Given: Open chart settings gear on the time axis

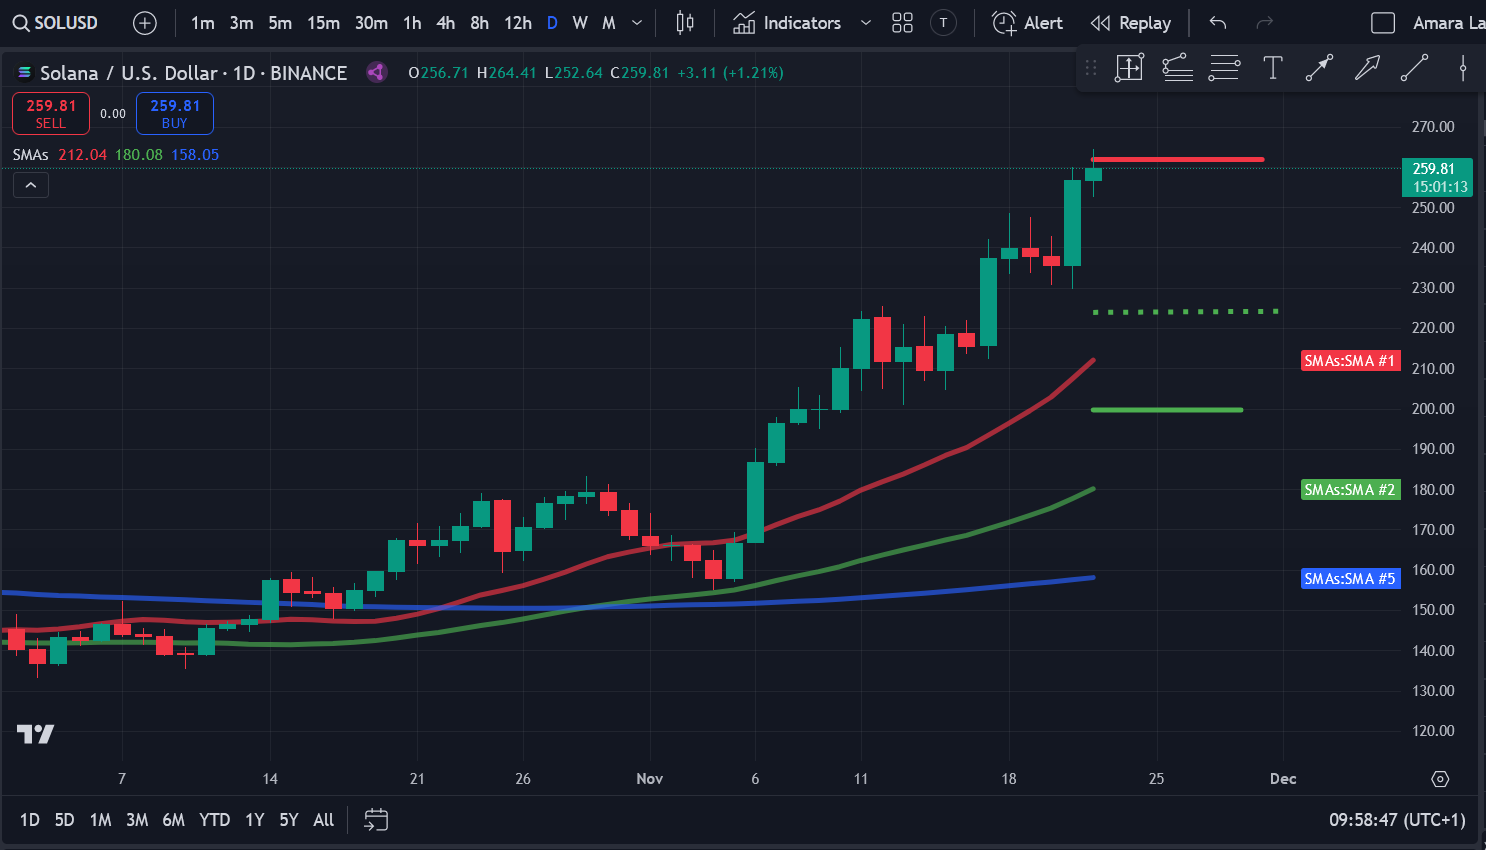Looking at the screenshot, I should [x=1440, y=779].
